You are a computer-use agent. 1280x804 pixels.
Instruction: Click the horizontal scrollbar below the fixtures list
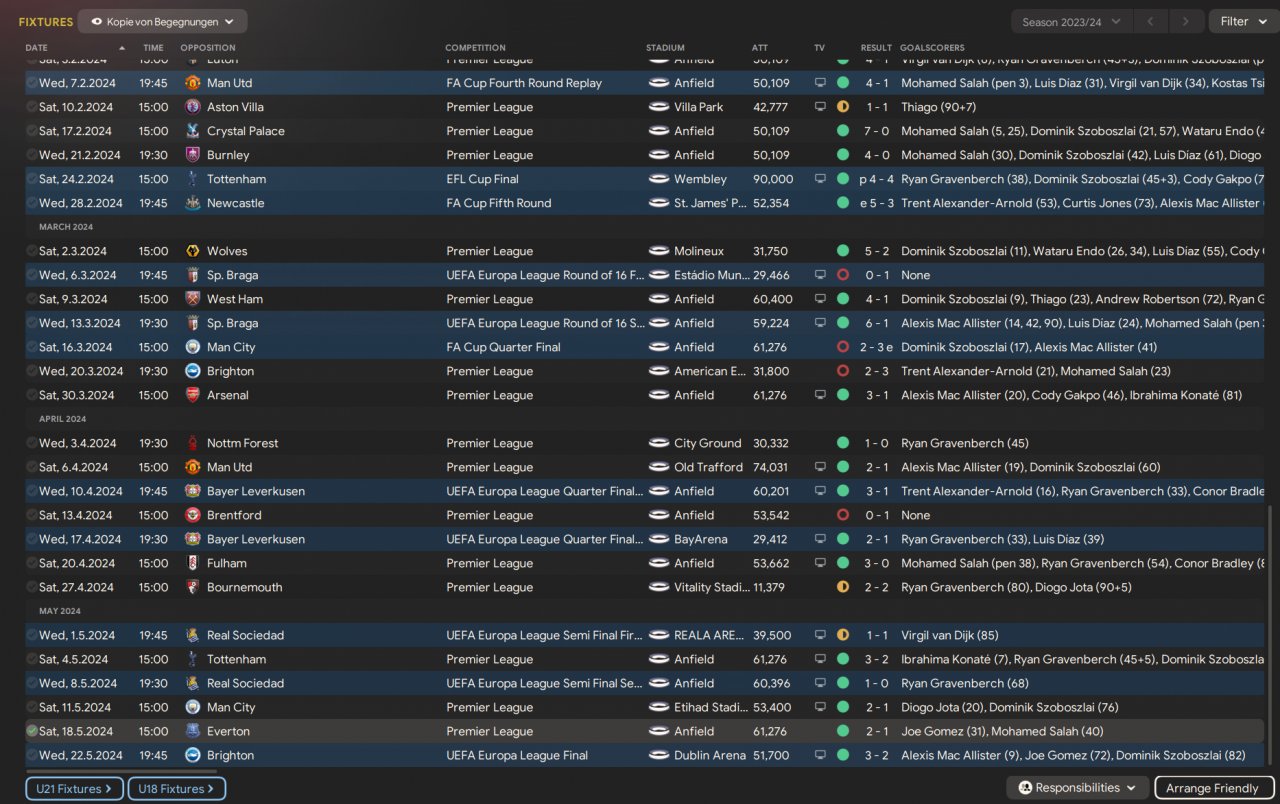[x=121, y=771]
